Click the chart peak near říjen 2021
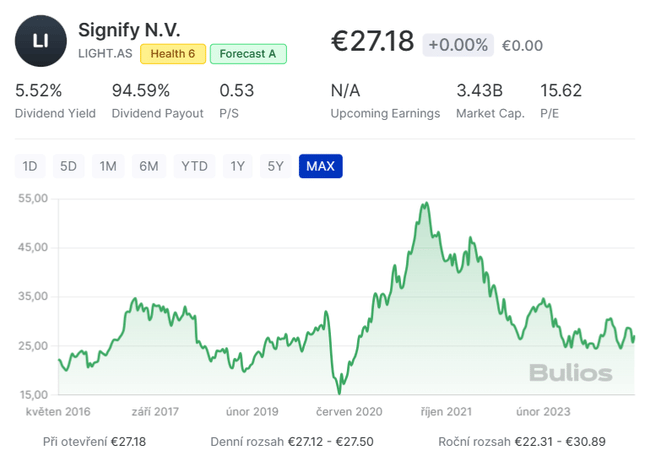The width and height of the screenshot is (650, 467). [x=425, y=205]
